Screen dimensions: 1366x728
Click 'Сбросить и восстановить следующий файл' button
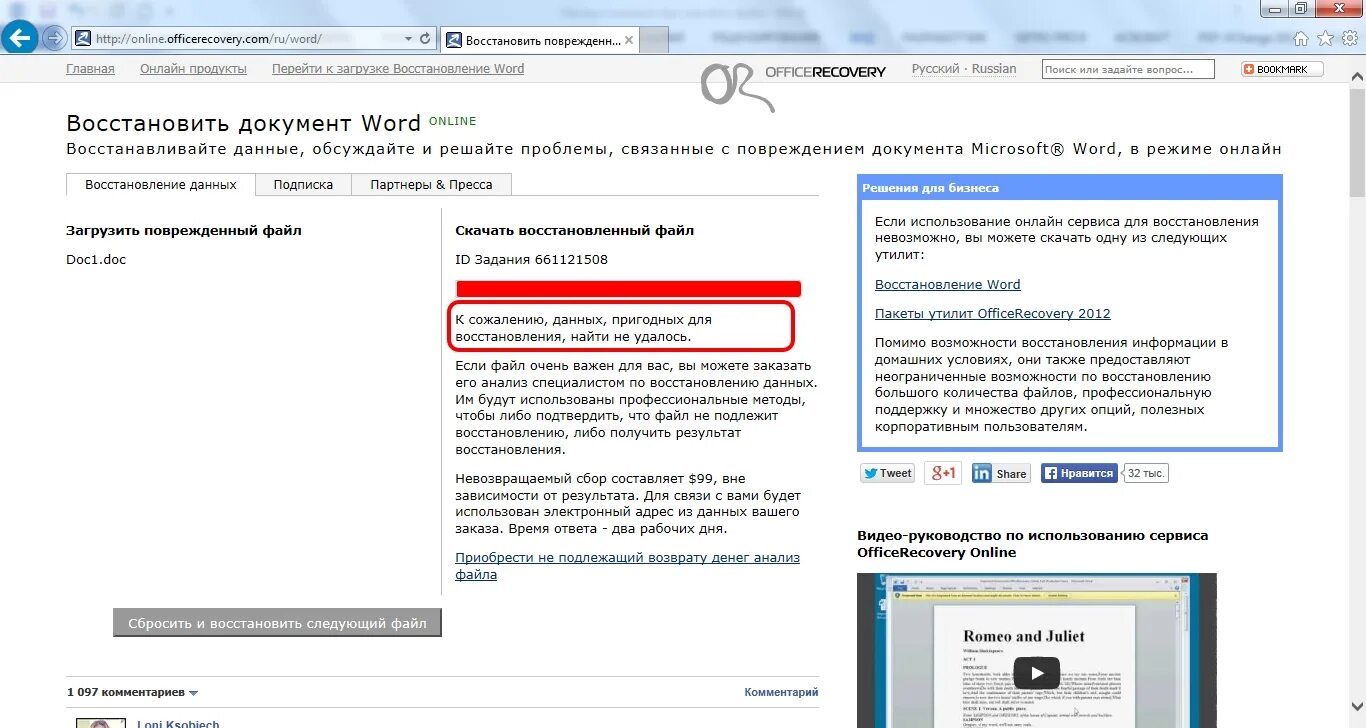pos(277,623)
